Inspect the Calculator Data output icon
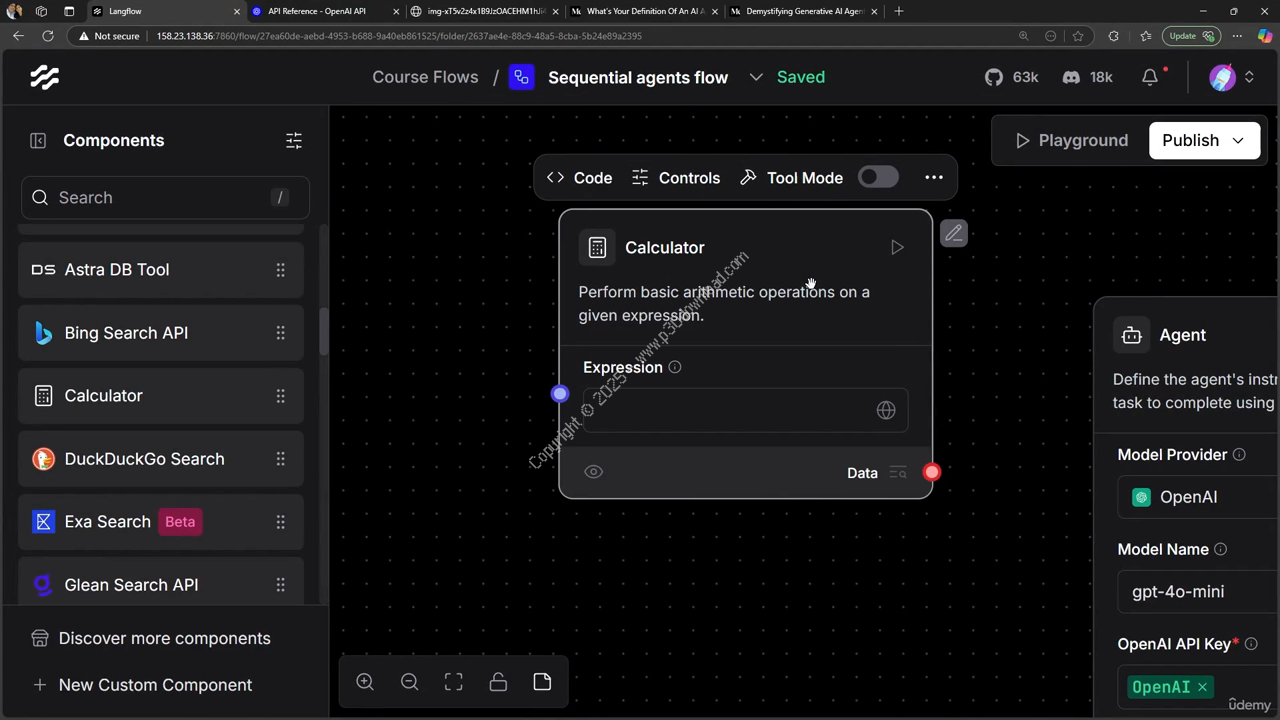Image resolution: width=1280 pixels, height=720 pixels. point(898,473)
